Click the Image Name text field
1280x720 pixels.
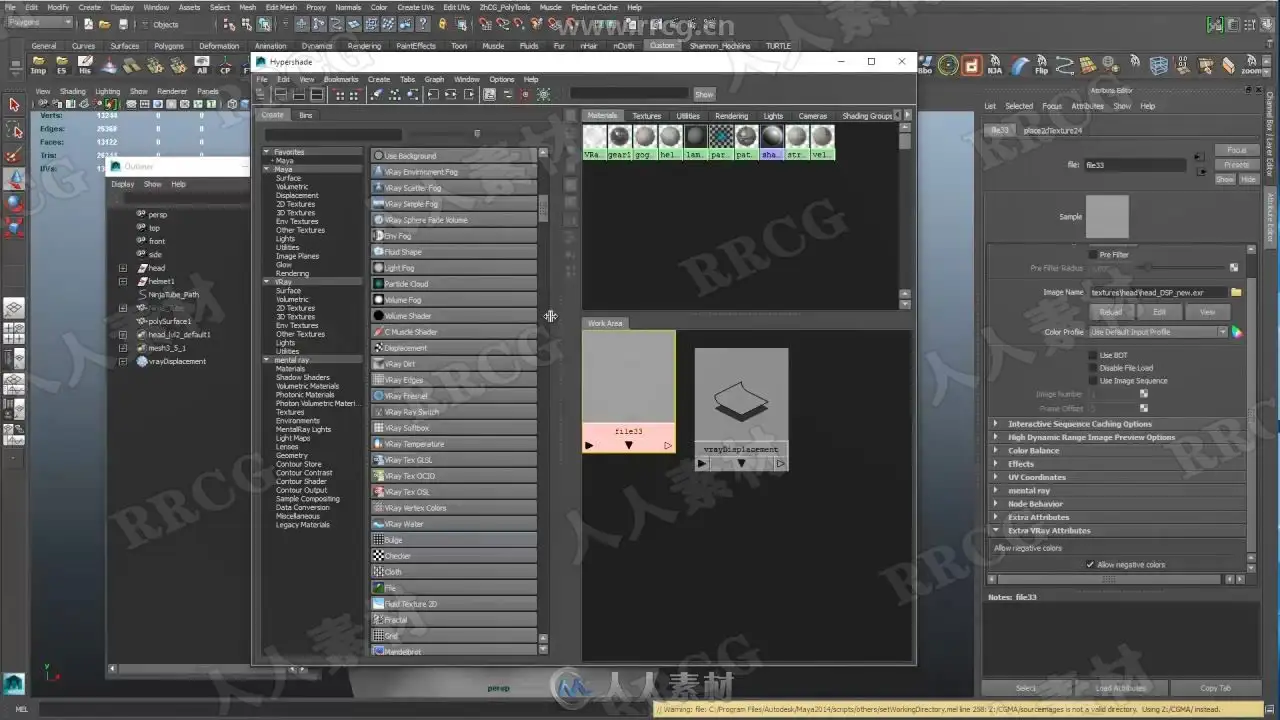tap(1158, 293)
